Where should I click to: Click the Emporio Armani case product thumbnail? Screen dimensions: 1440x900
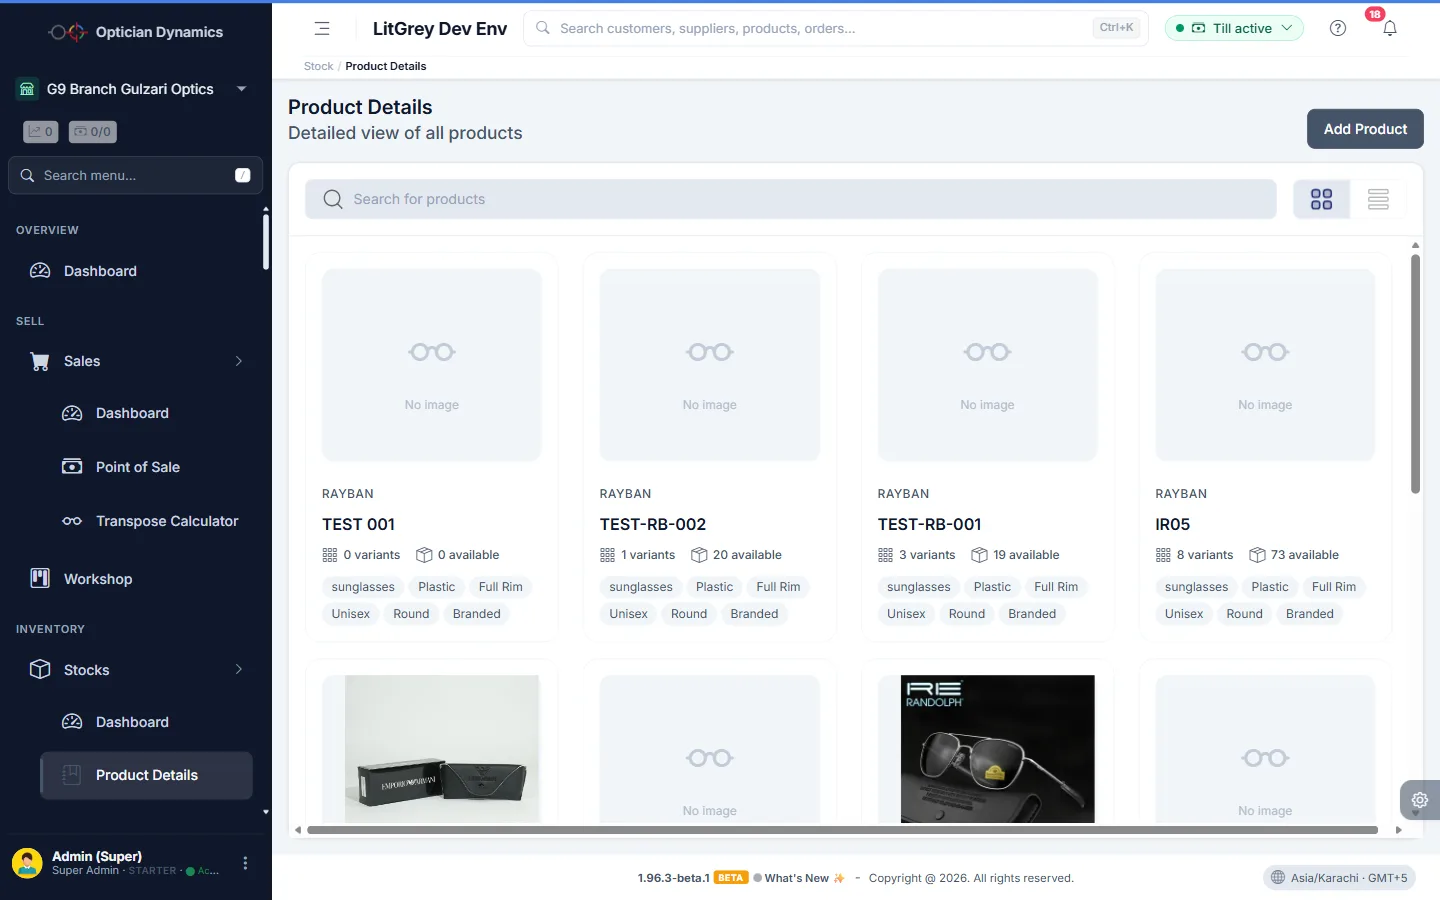442,749
